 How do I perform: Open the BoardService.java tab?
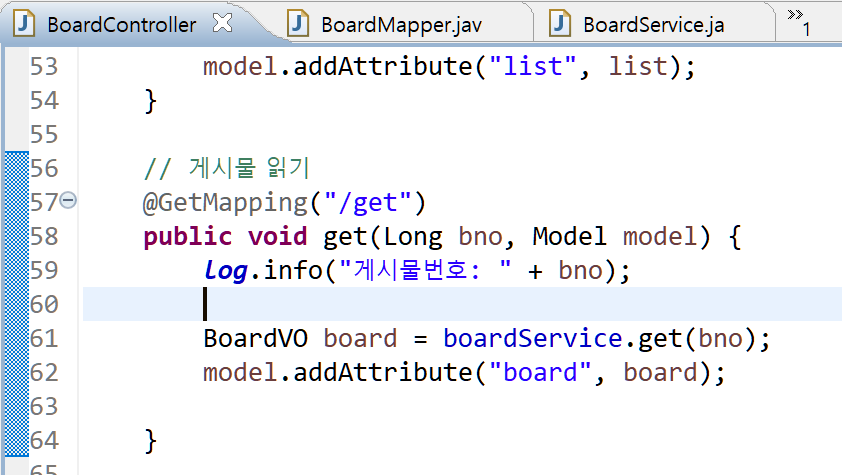[x=654, y=25]
